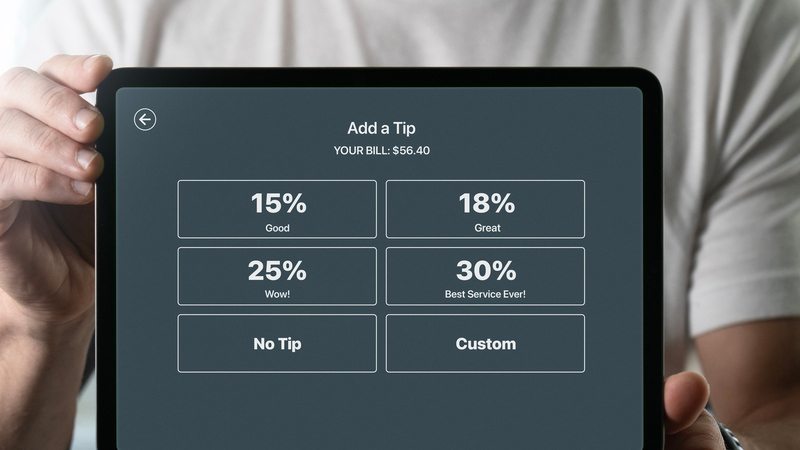Open the Custom tip amount option
This screenshot has height=450, width=800.
pyautogui.click(x=485, y=343)
